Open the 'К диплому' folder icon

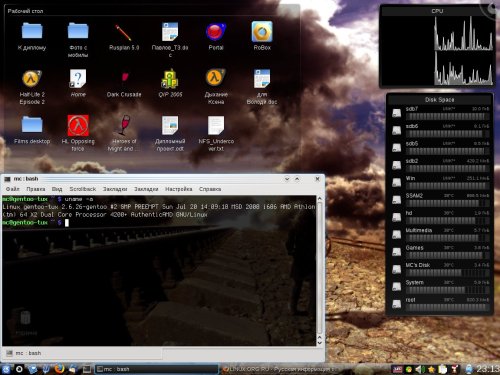tap(32, 31)
